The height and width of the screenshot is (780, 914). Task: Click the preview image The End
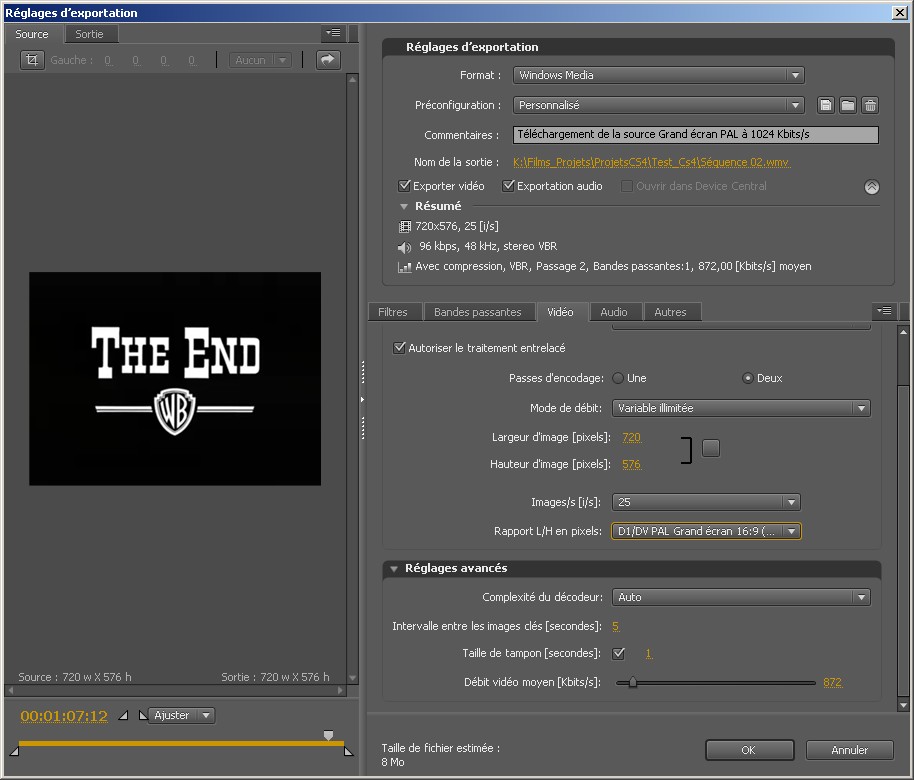[x=175, y=378]
